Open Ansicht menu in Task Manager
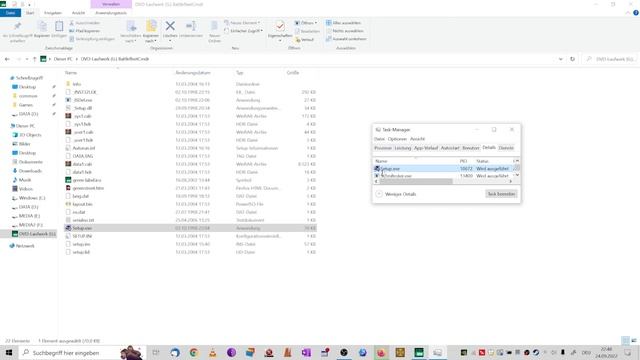640x360 pixels. coord(418,139)
